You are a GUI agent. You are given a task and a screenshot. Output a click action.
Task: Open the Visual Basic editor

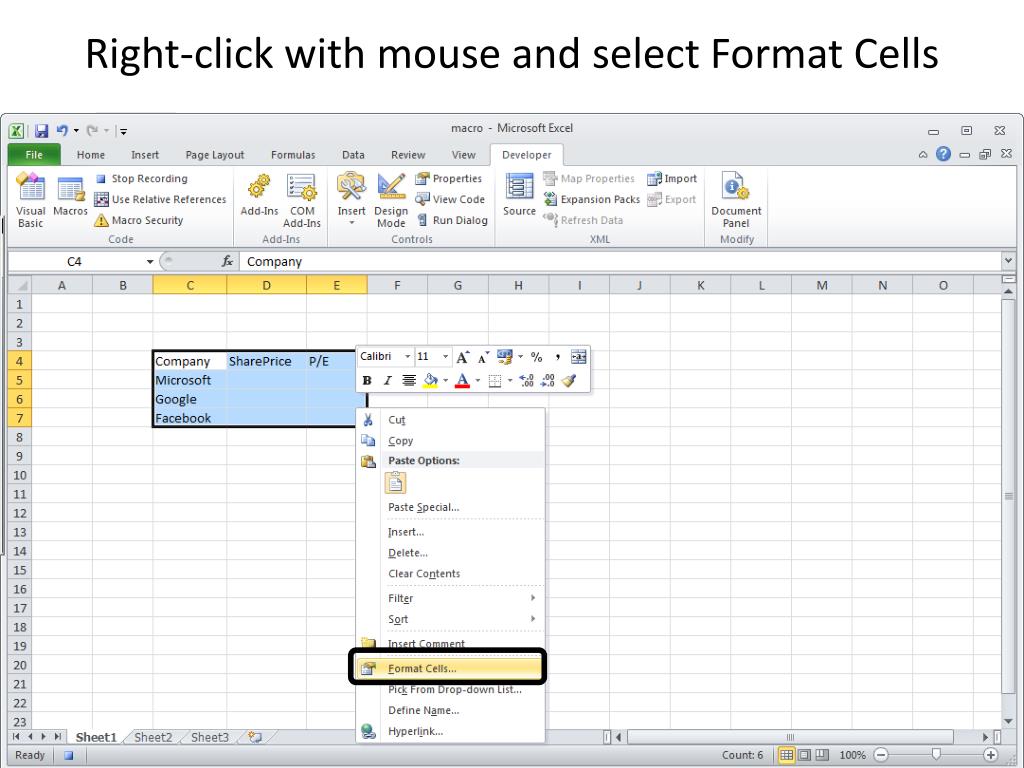pos(30,199)
